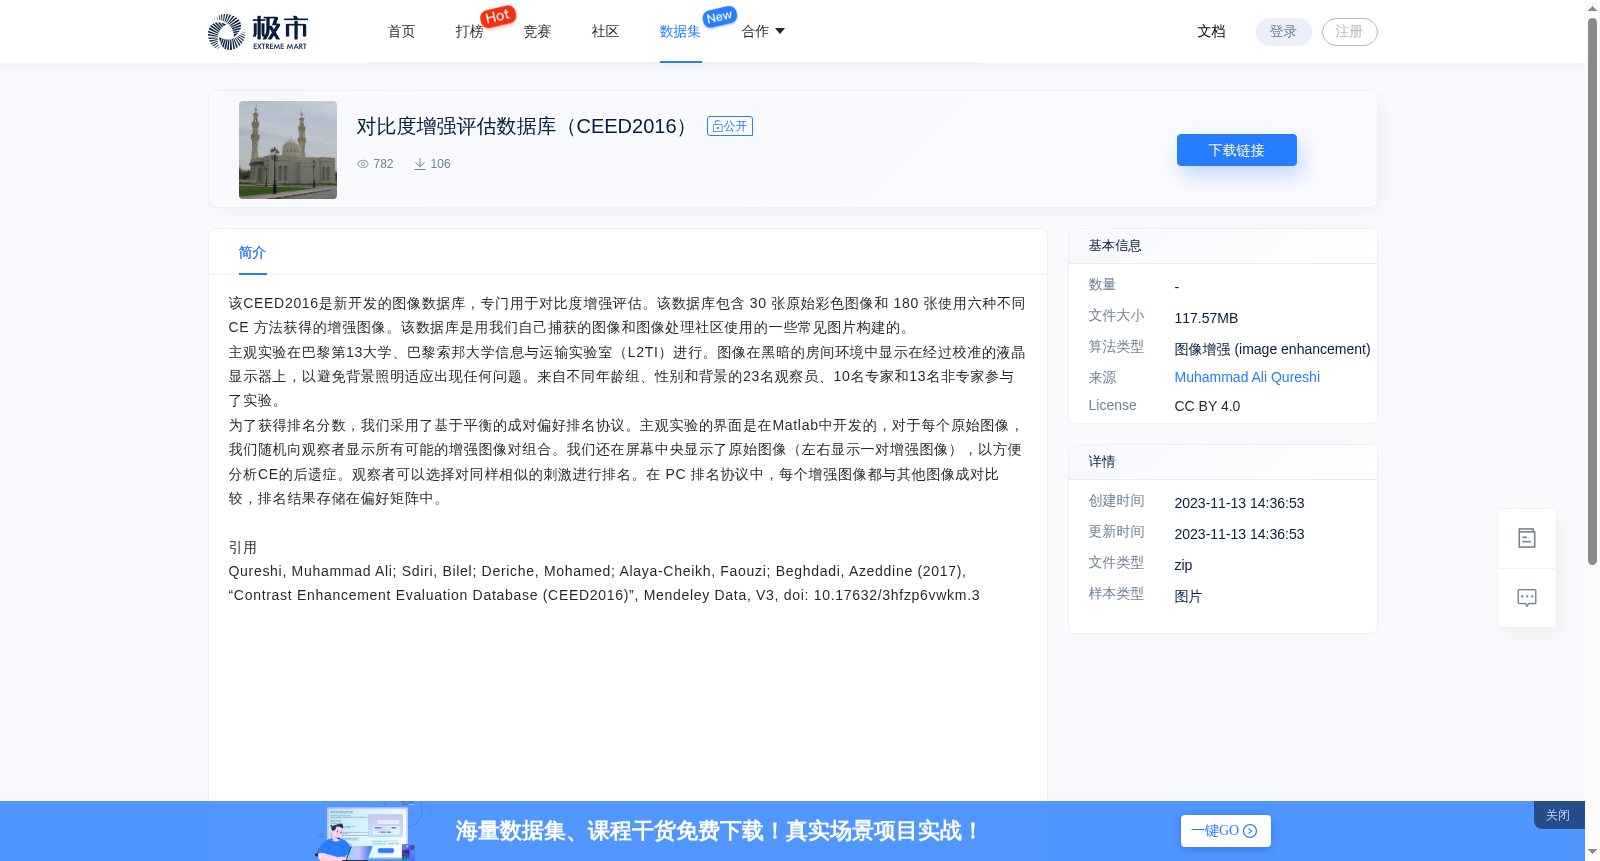Image resolution: width=1600 pixels, height=861 pixels.
Task: Open the Muhammad Ali Qureshi source link
Action: 1247,377
